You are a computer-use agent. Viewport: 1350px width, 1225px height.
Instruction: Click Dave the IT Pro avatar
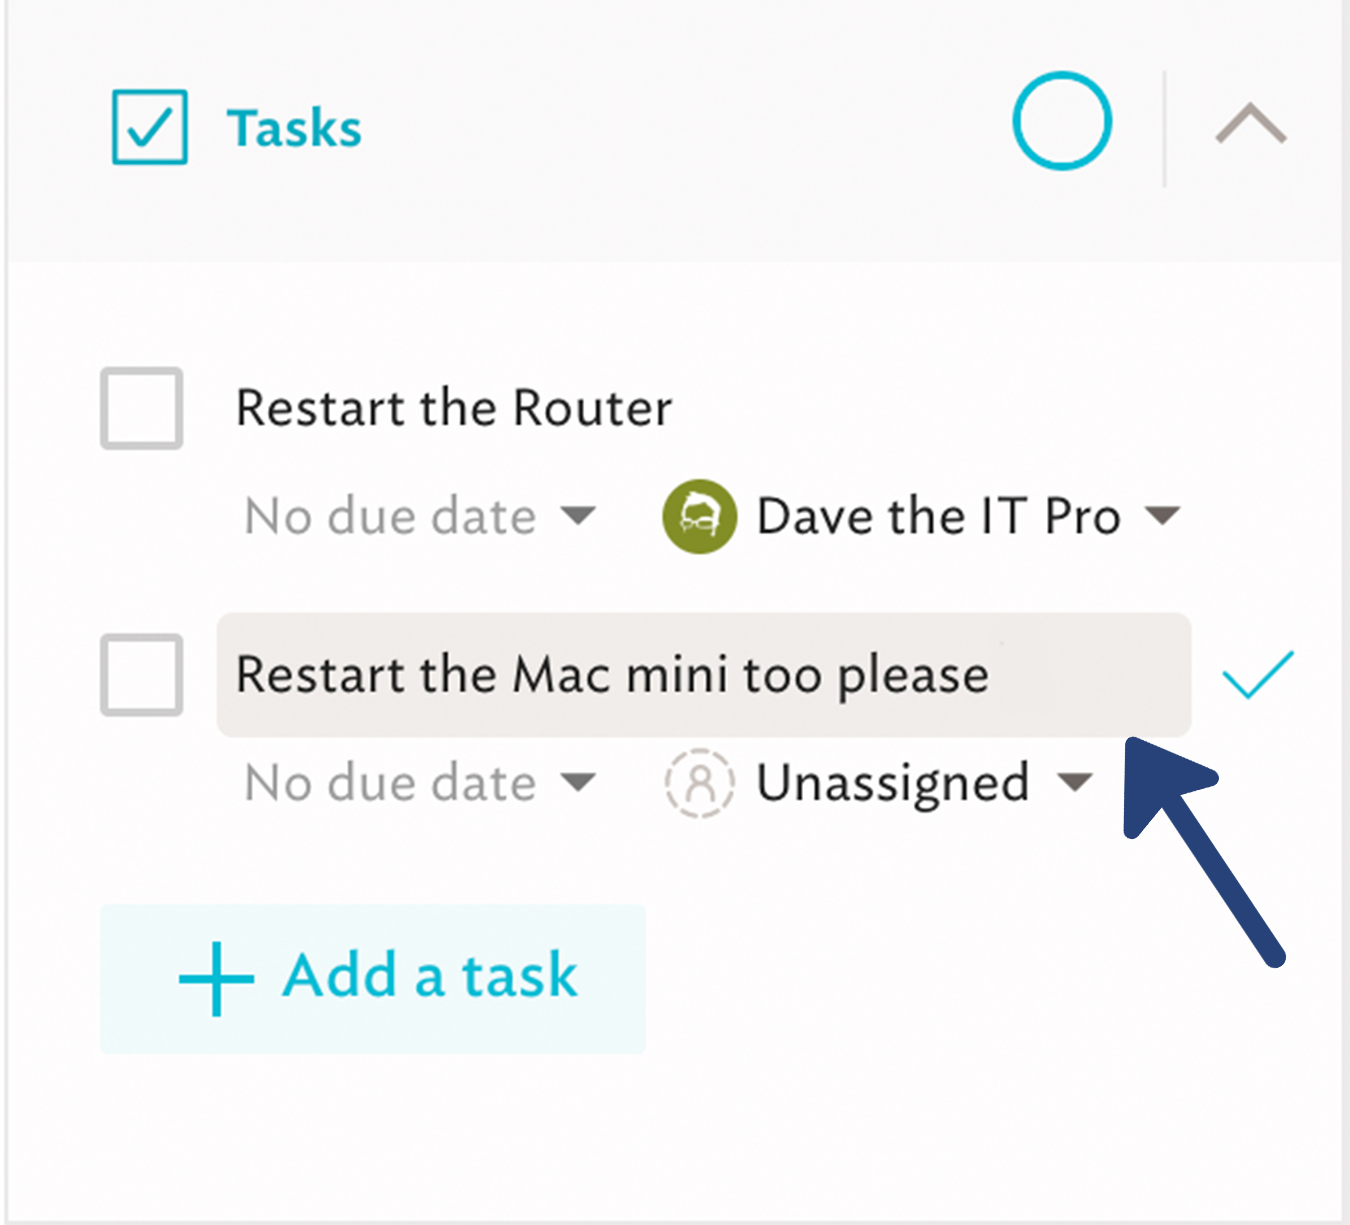700,516
